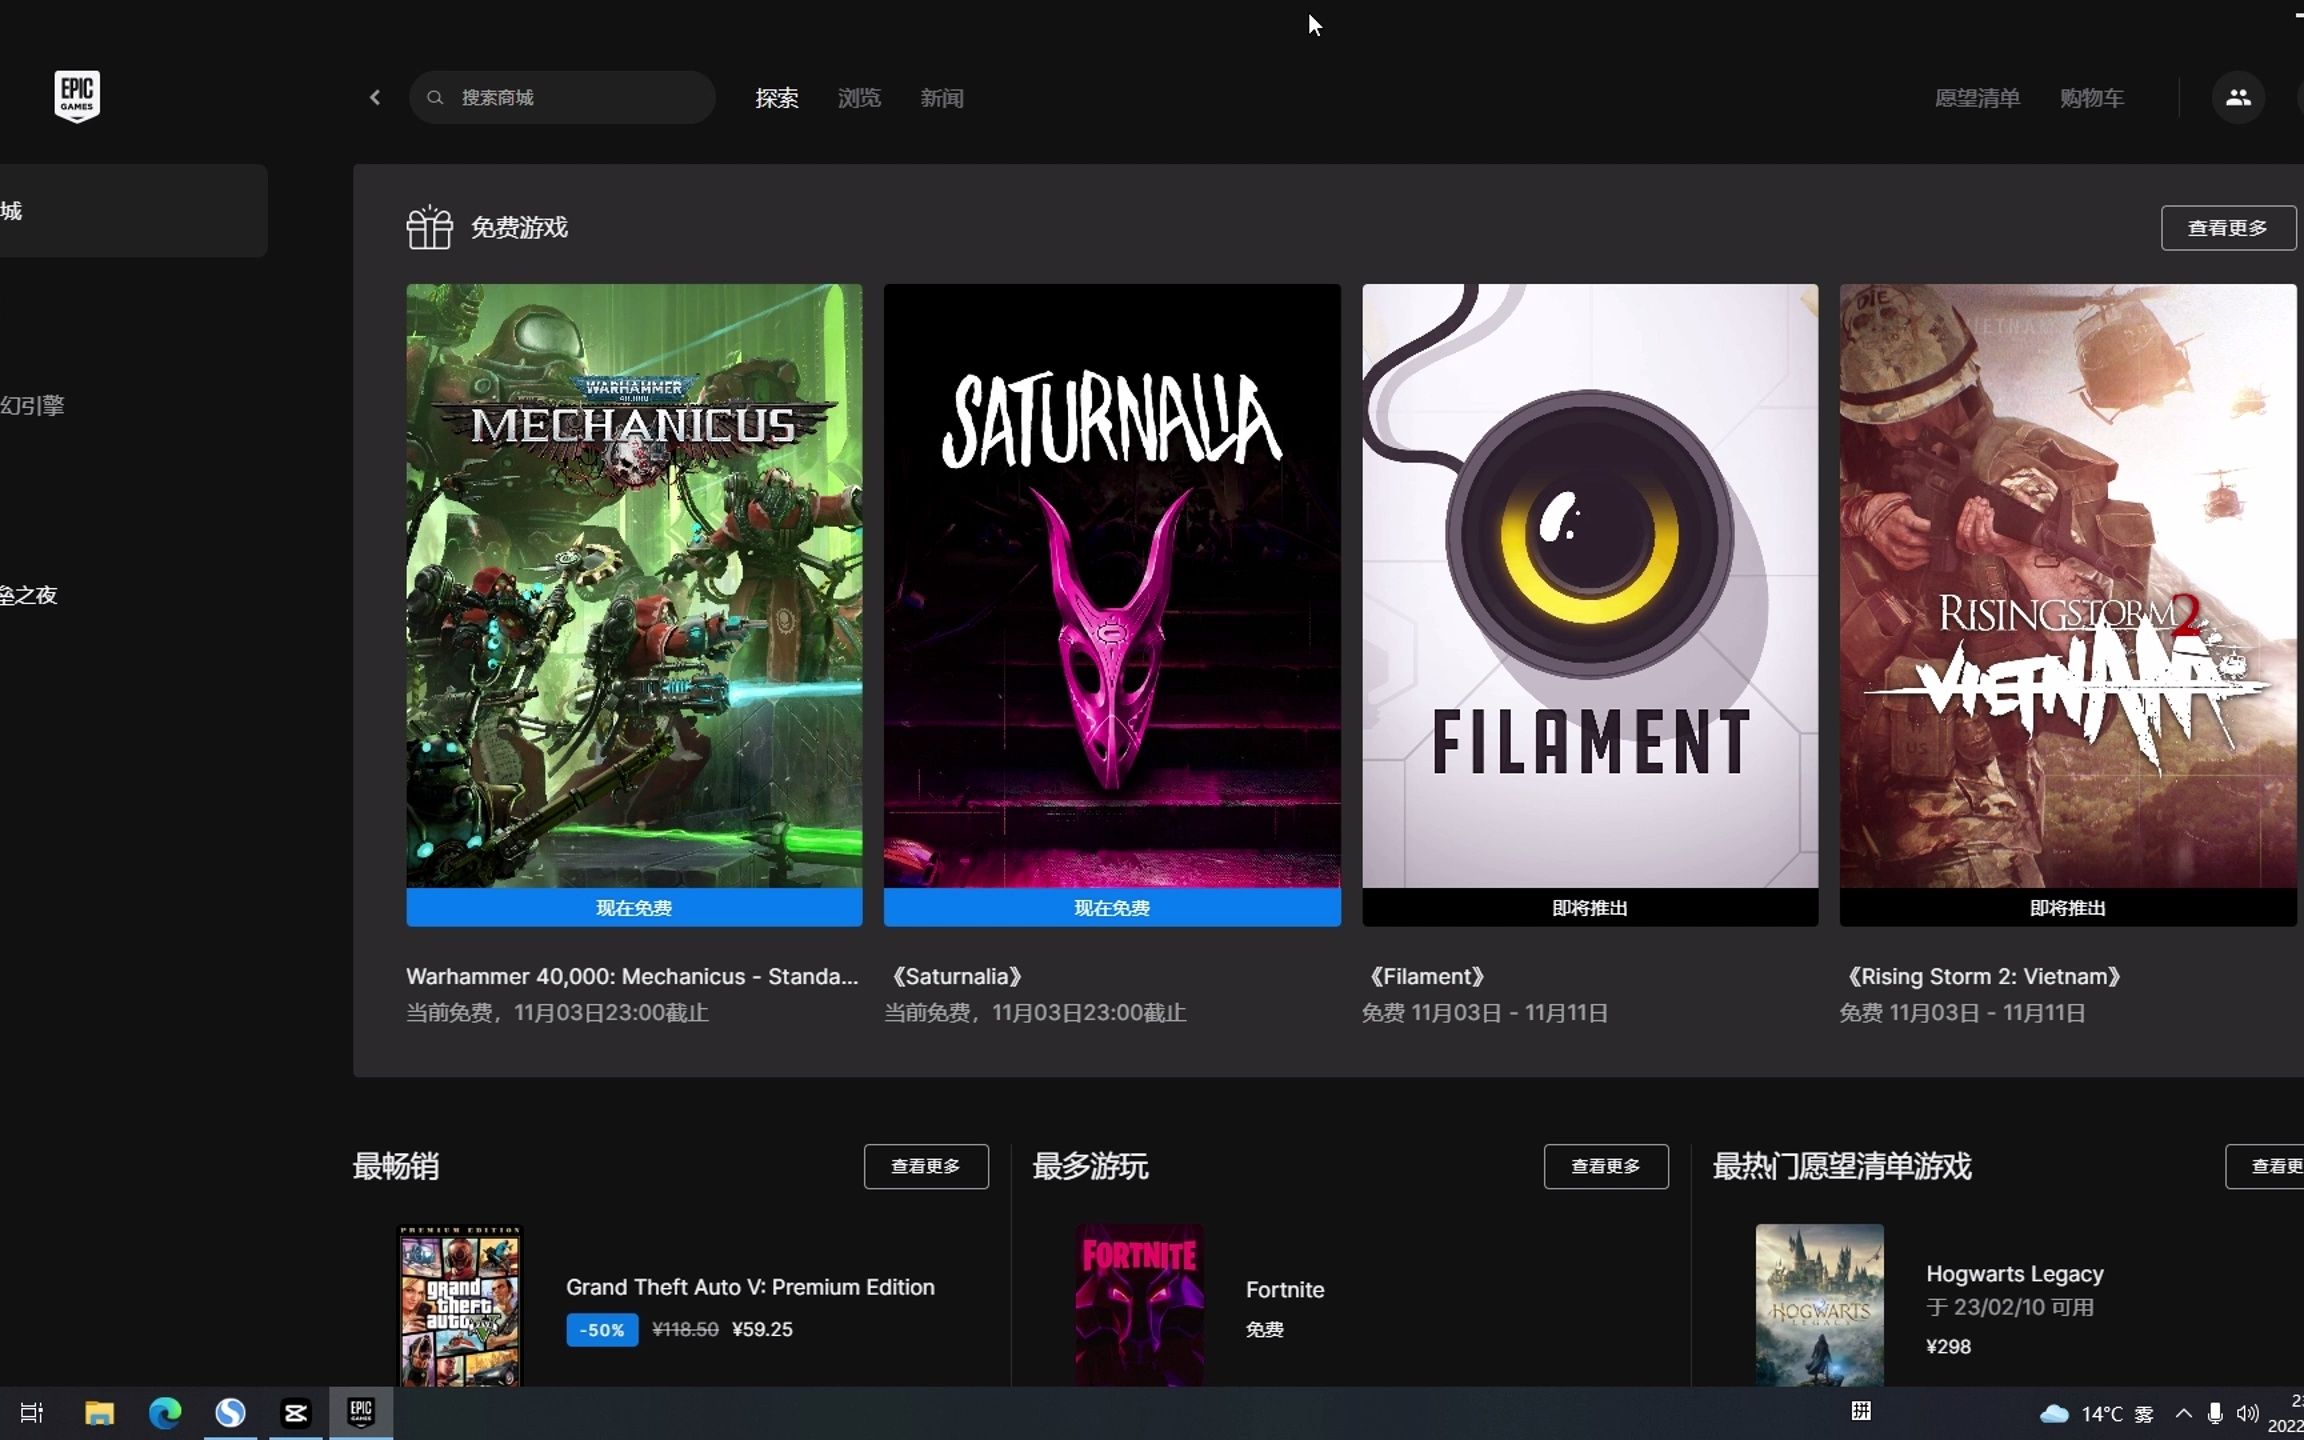
Task: Select the 幻引擎 sidebar item
Action: click(32, 405)
